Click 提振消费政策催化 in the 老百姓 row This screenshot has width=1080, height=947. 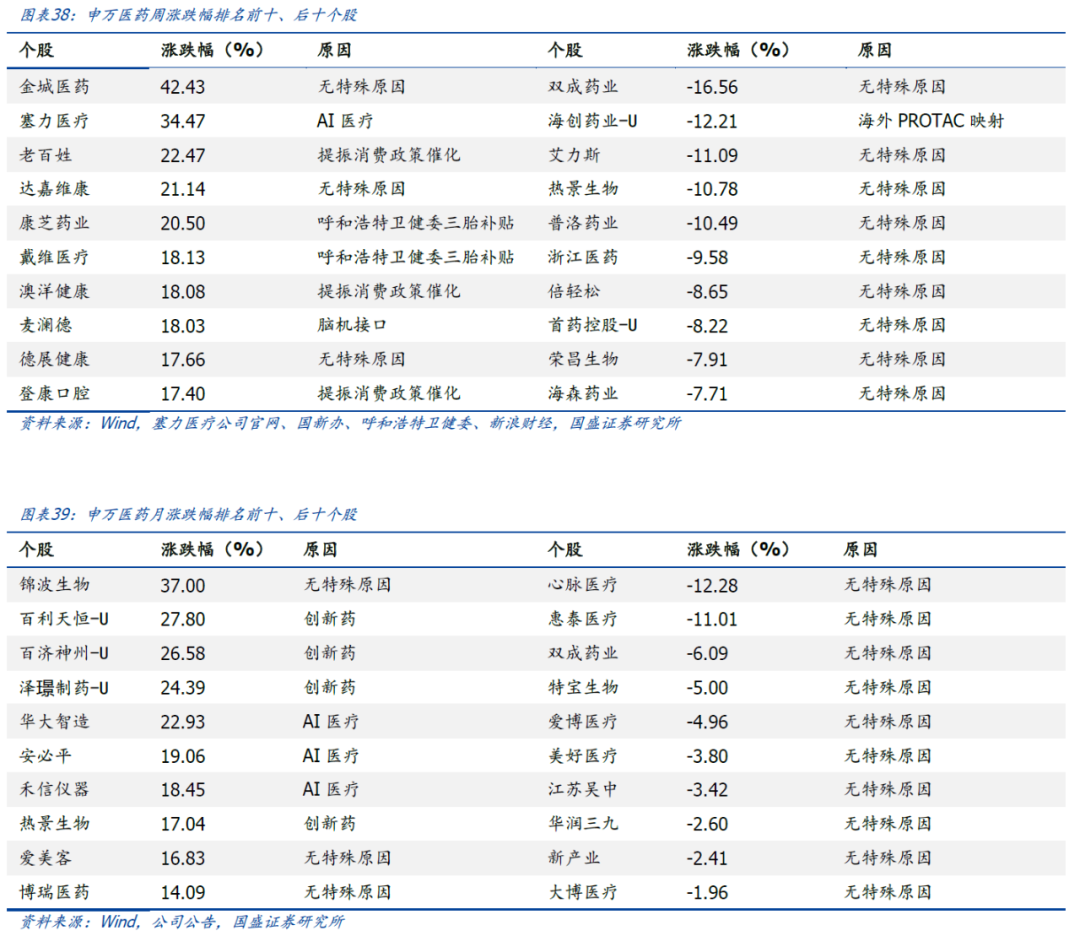pos(389,155)
